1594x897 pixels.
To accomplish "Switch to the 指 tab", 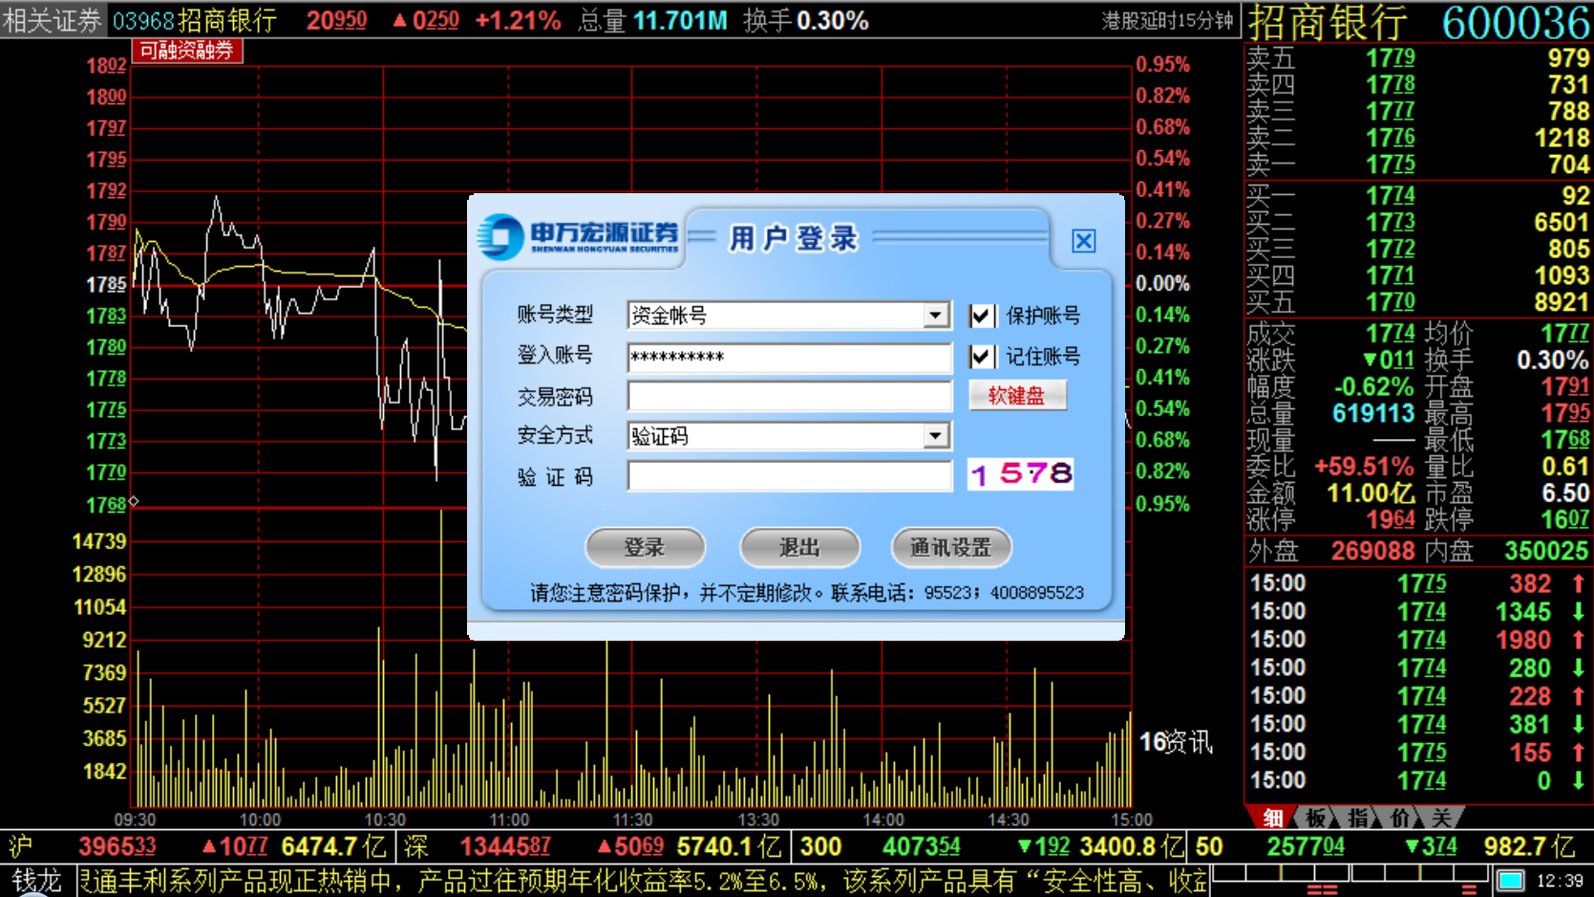I will tap(1358, 818).
